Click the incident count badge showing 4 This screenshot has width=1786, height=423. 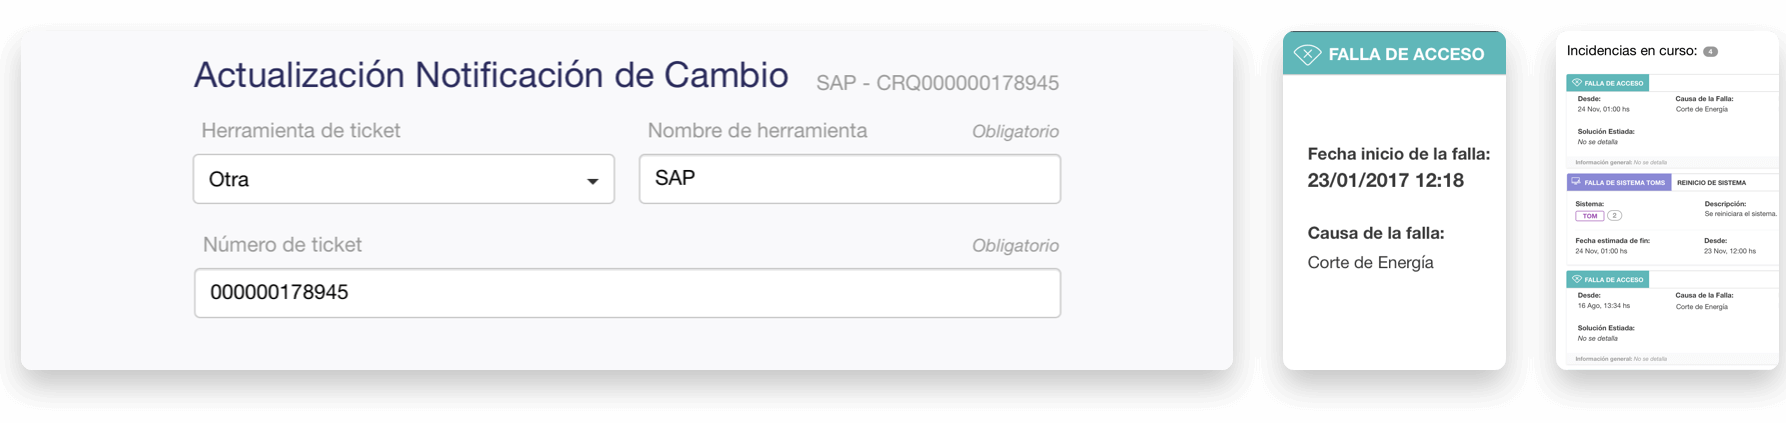[1710, 51]
